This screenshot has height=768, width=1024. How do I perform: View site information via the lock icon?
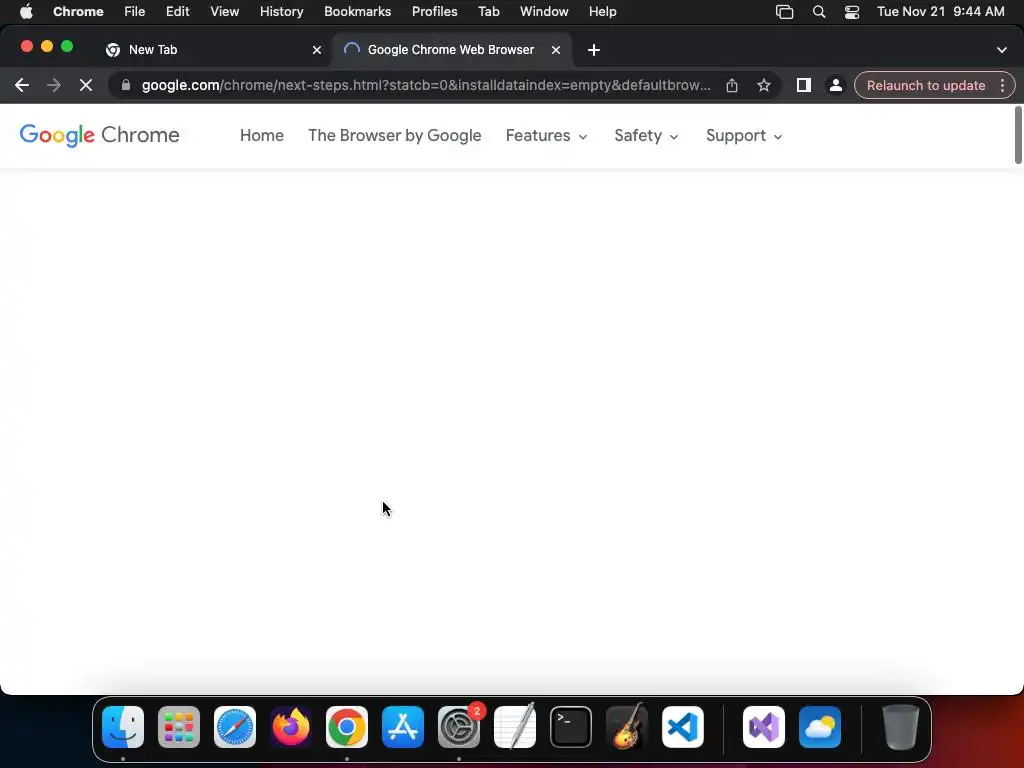(x=126, y=85)
